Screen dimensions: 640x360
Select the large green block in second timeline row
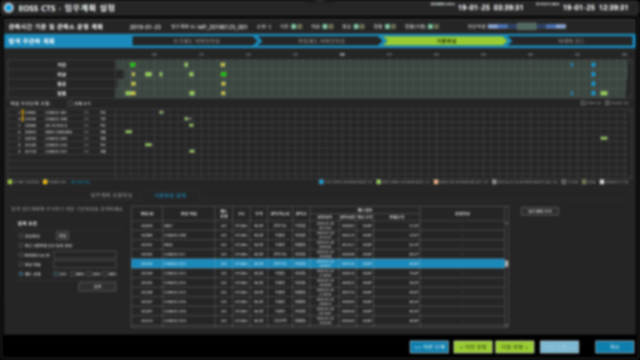[x=223, y=74]
